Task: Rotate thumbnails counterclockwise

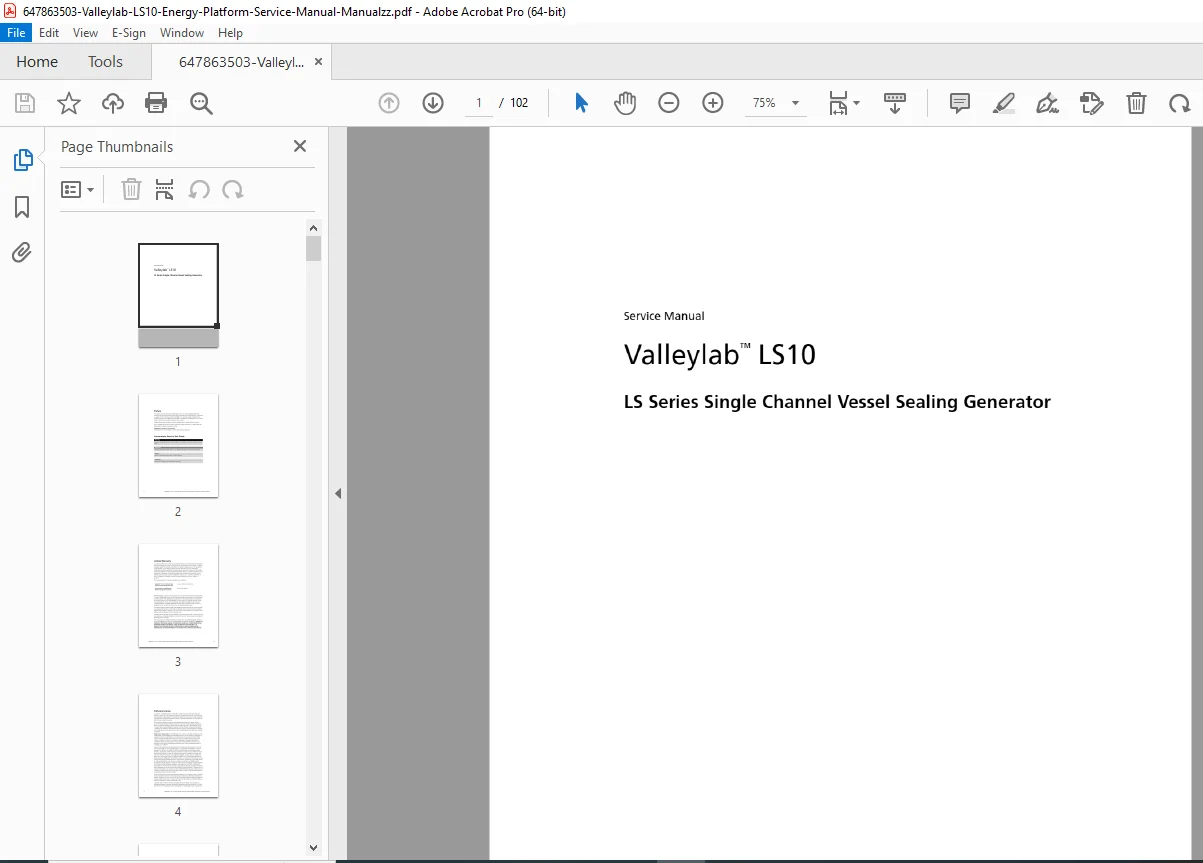Action: pyautogui.click(x=199, y=189)
